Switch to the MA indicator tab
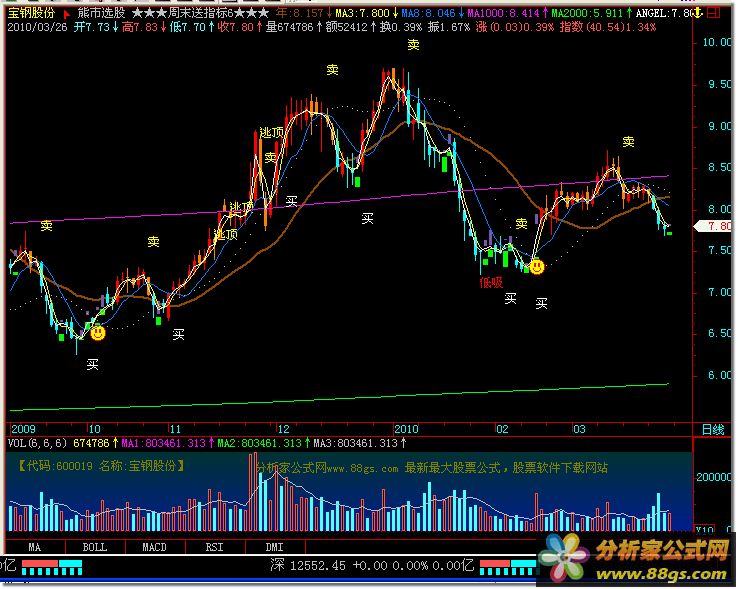The height and width of the screenshot is (589, 738). click(x=35, y=547)
